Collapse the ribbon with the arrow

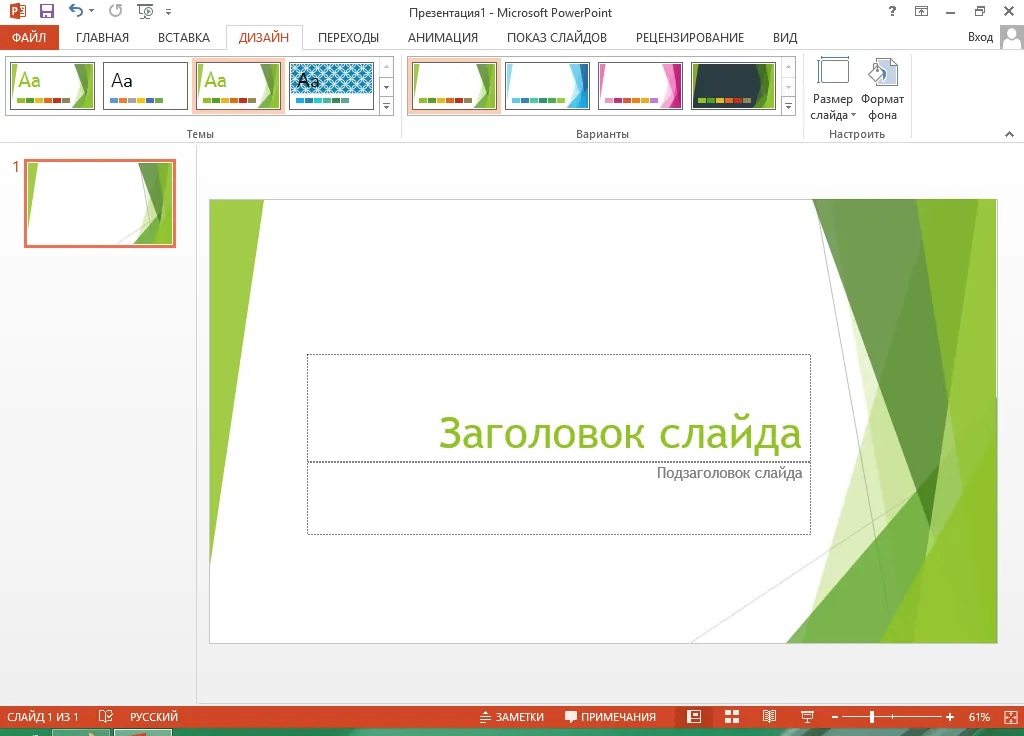click(1009, 134)
